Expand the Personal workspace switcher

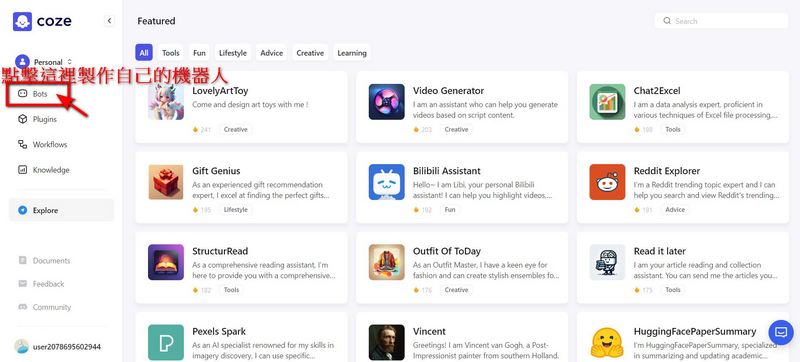point(44,62)
